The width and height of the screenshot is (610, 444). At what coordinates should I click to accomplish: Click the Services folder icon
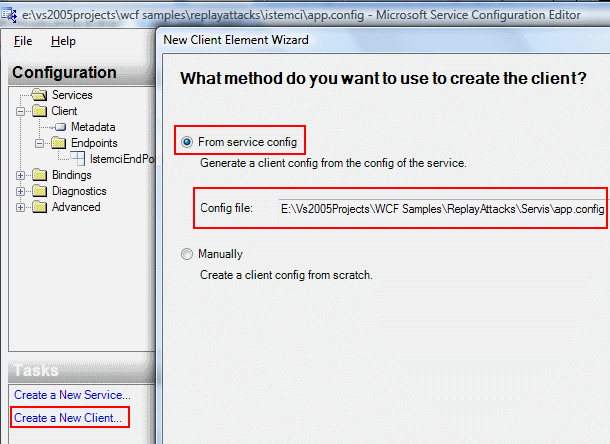pos(39,95)
